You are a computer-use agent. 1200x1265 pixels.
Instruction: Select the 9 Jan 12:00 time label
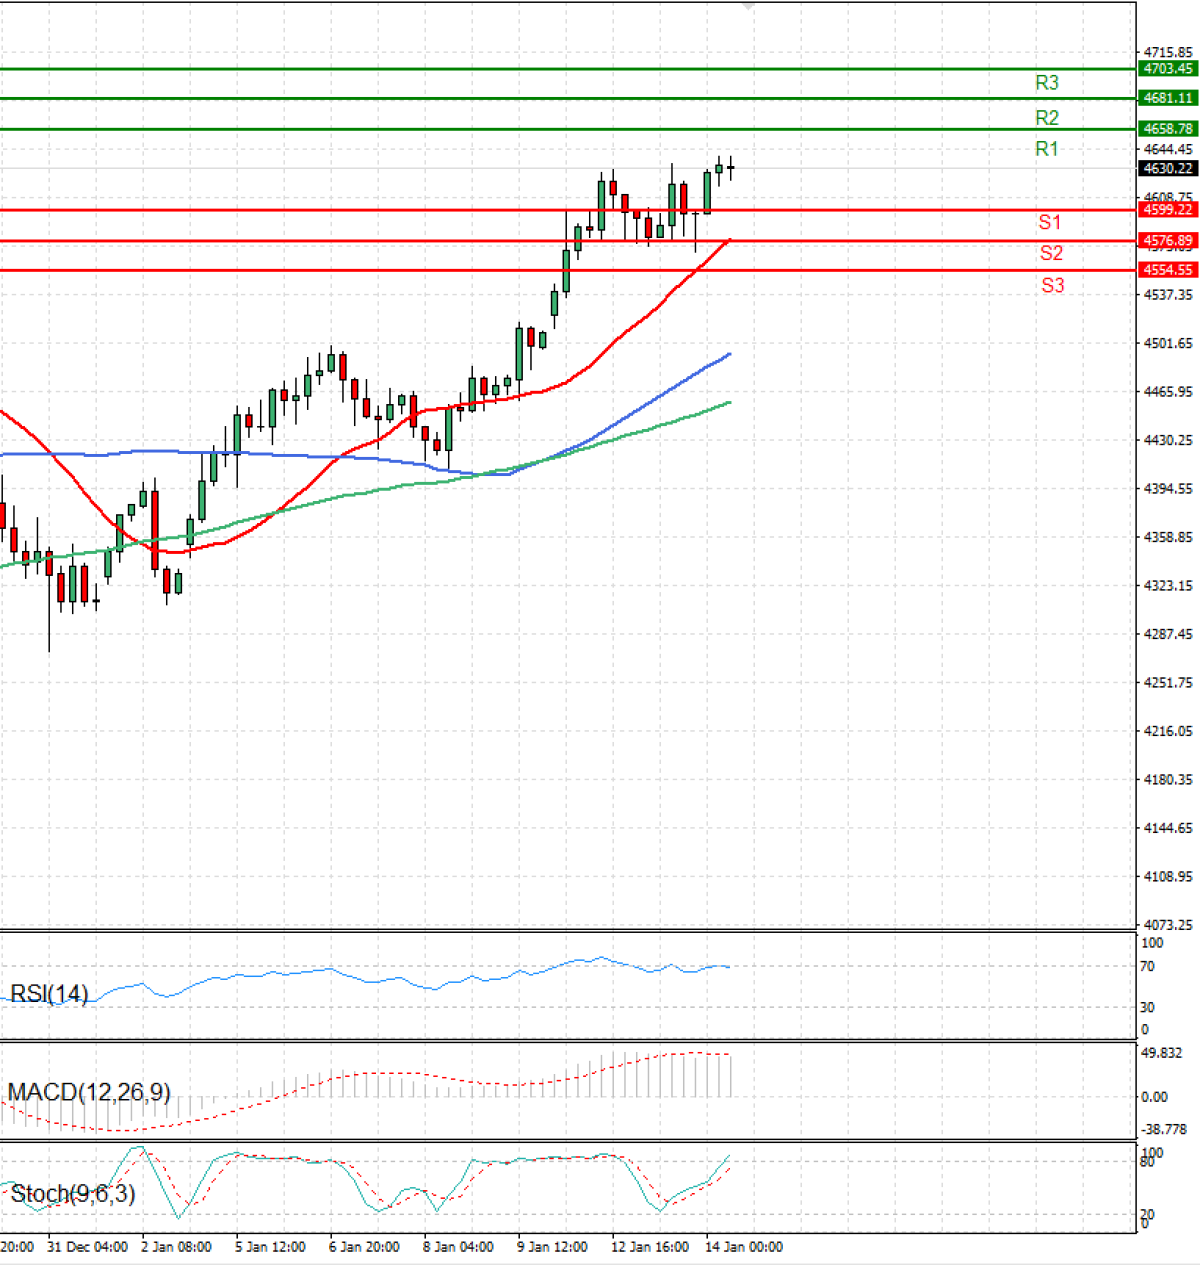point(552,1247)
